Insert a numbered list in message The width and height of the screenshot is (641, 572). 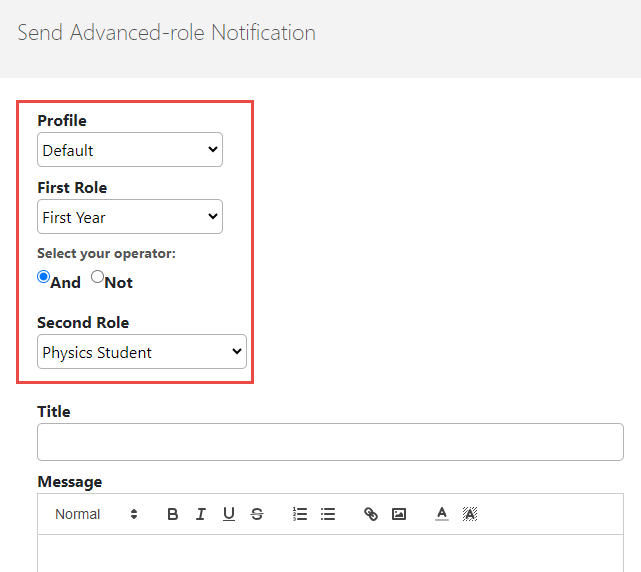coord(300,514)
